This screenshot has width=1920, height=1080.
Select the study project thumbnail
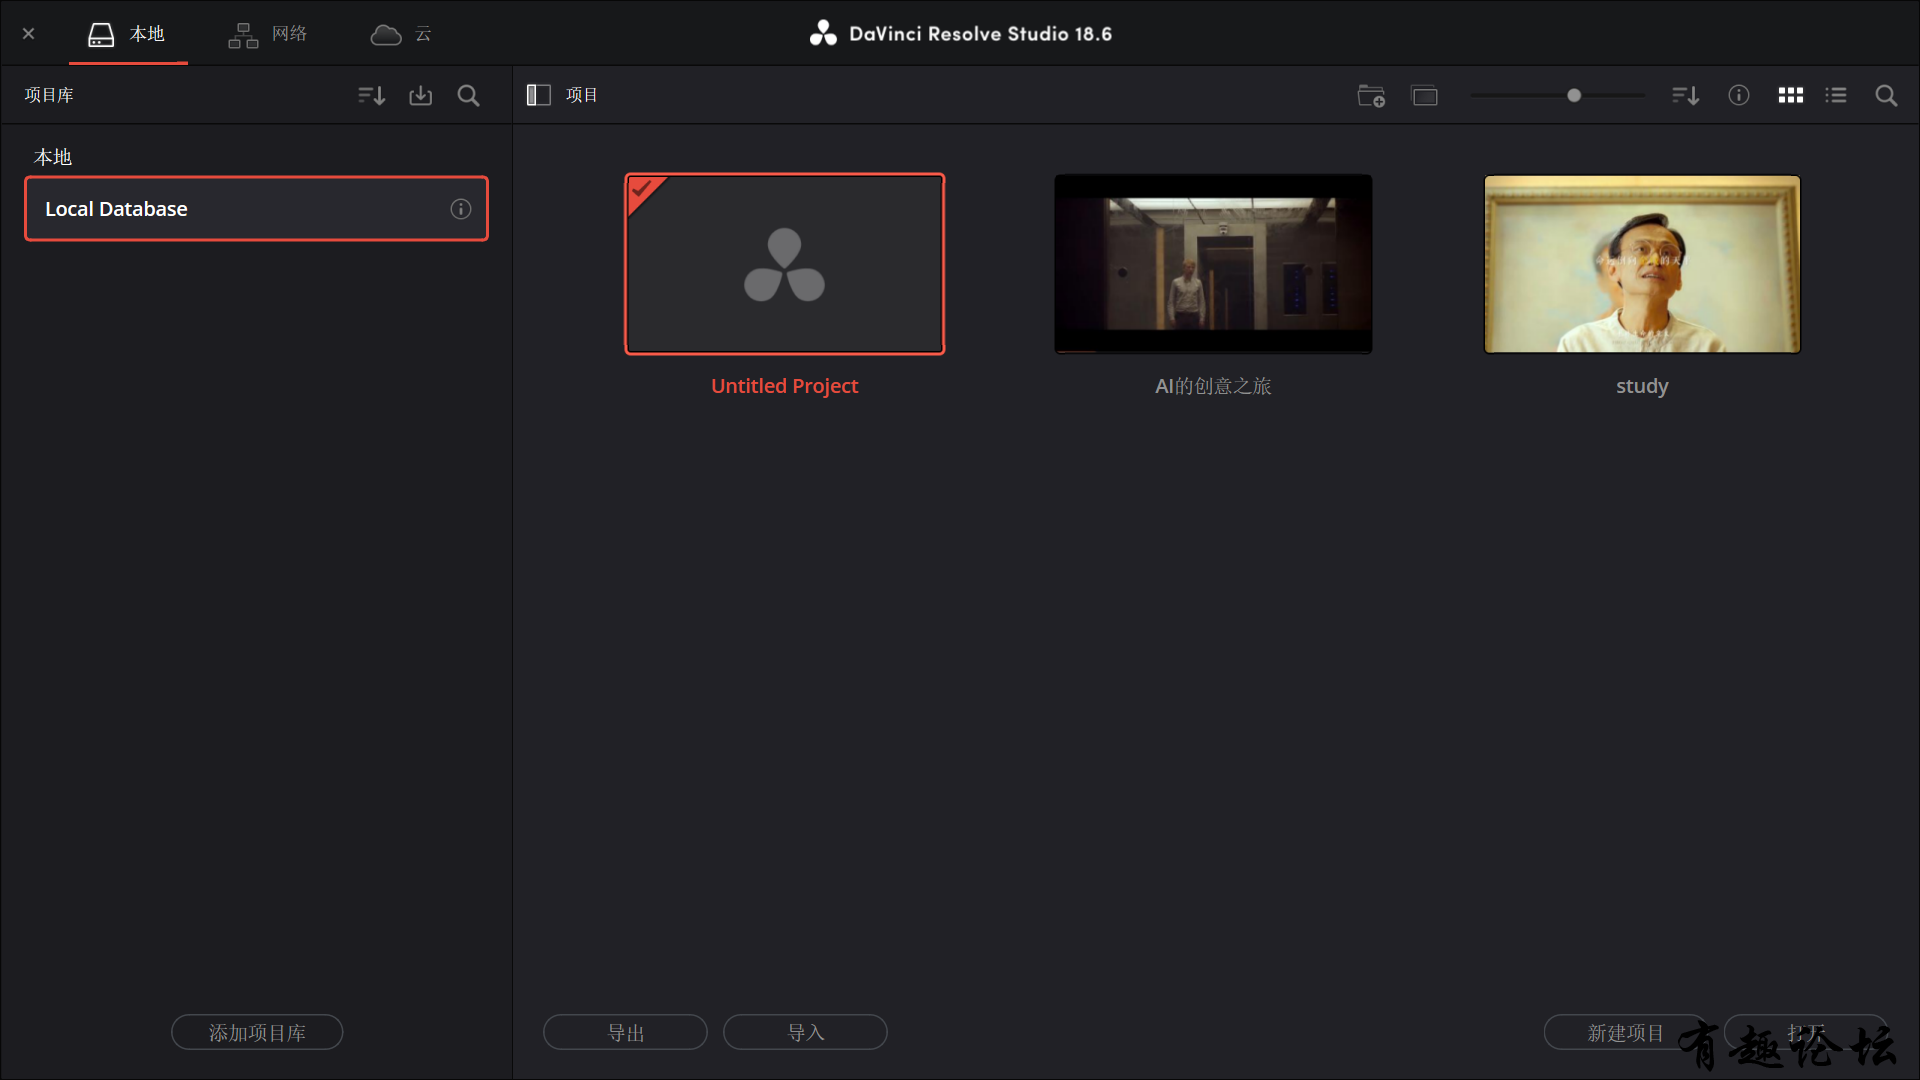coord(1642,264)
